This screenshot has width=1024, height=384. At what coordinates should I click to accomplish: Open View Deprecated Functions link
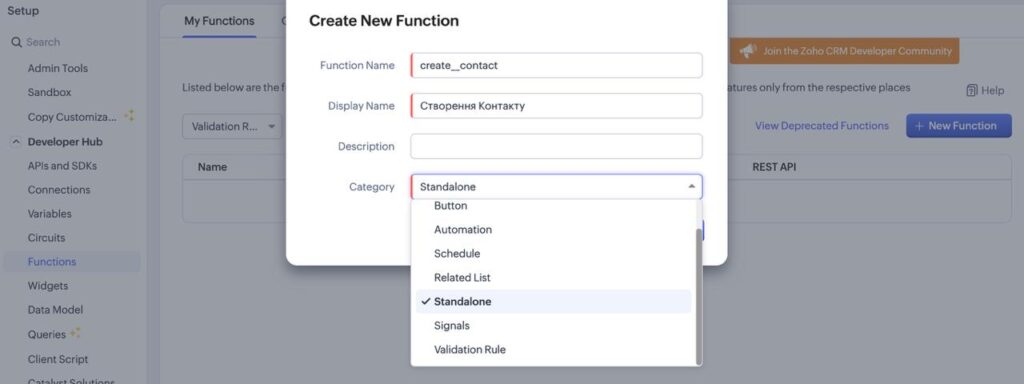(822, 126)
